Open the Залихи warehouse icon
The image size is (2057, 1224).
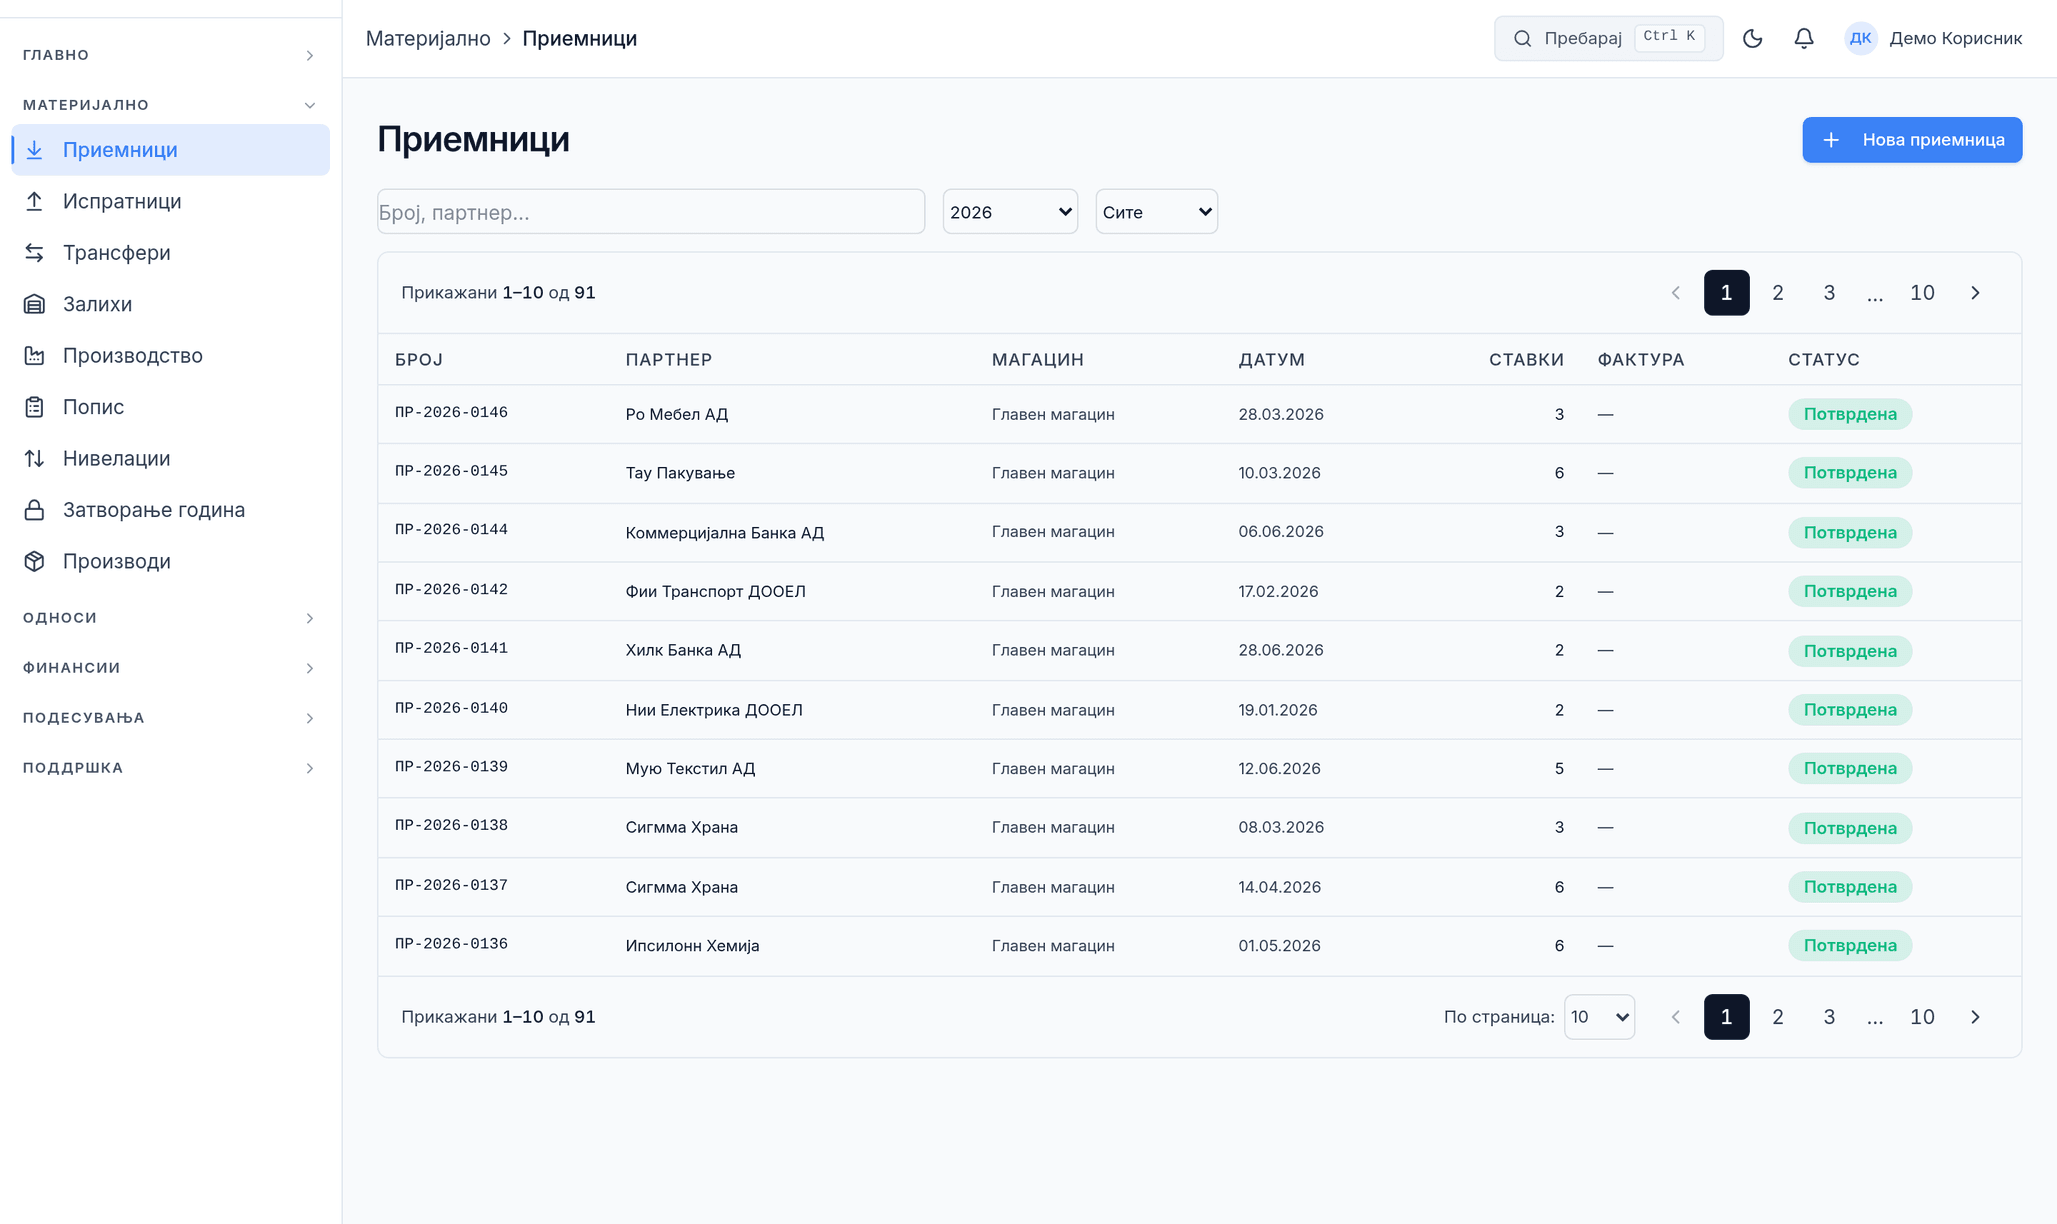35,304
